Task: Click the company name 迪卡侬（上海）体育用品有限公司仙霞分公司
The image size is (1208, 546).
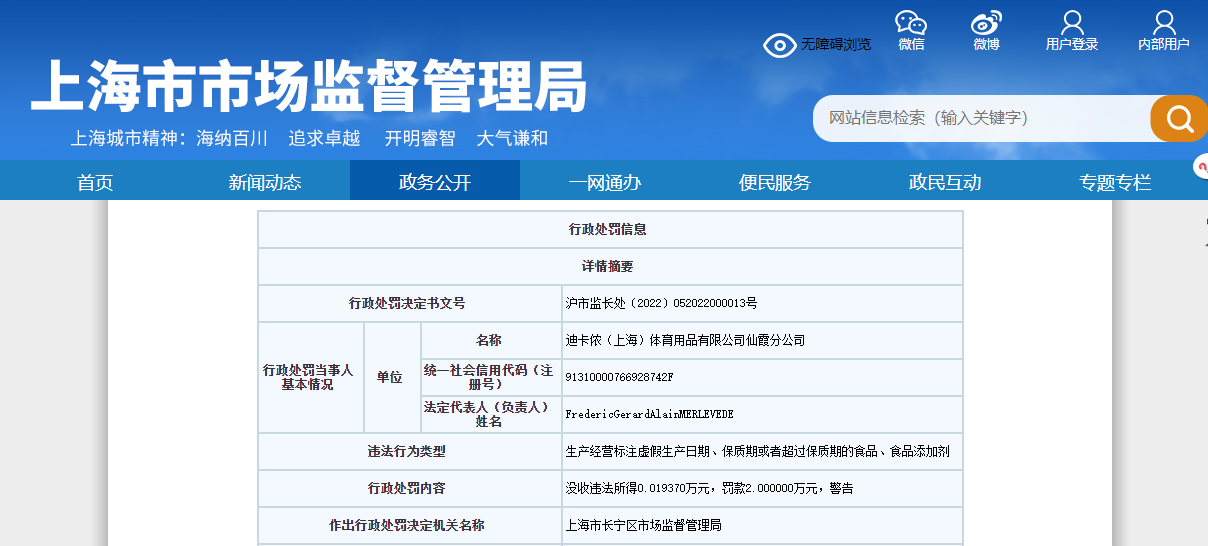Action: point(685,340)
